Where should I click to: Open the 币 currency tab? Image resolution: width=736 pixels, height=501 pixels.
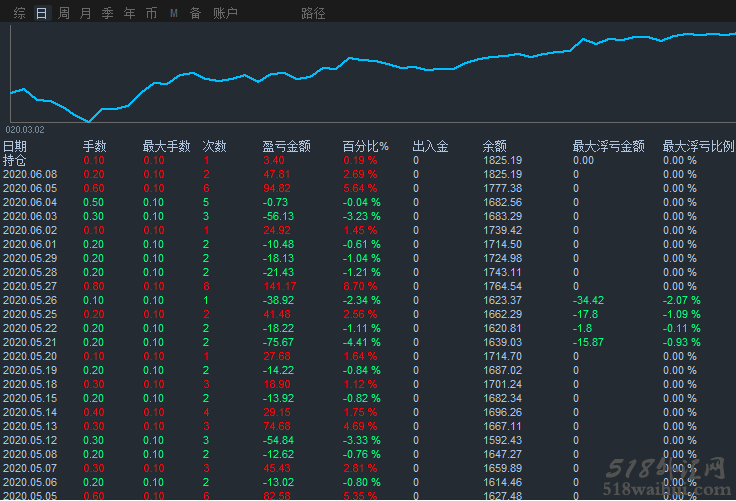point(151,13)
